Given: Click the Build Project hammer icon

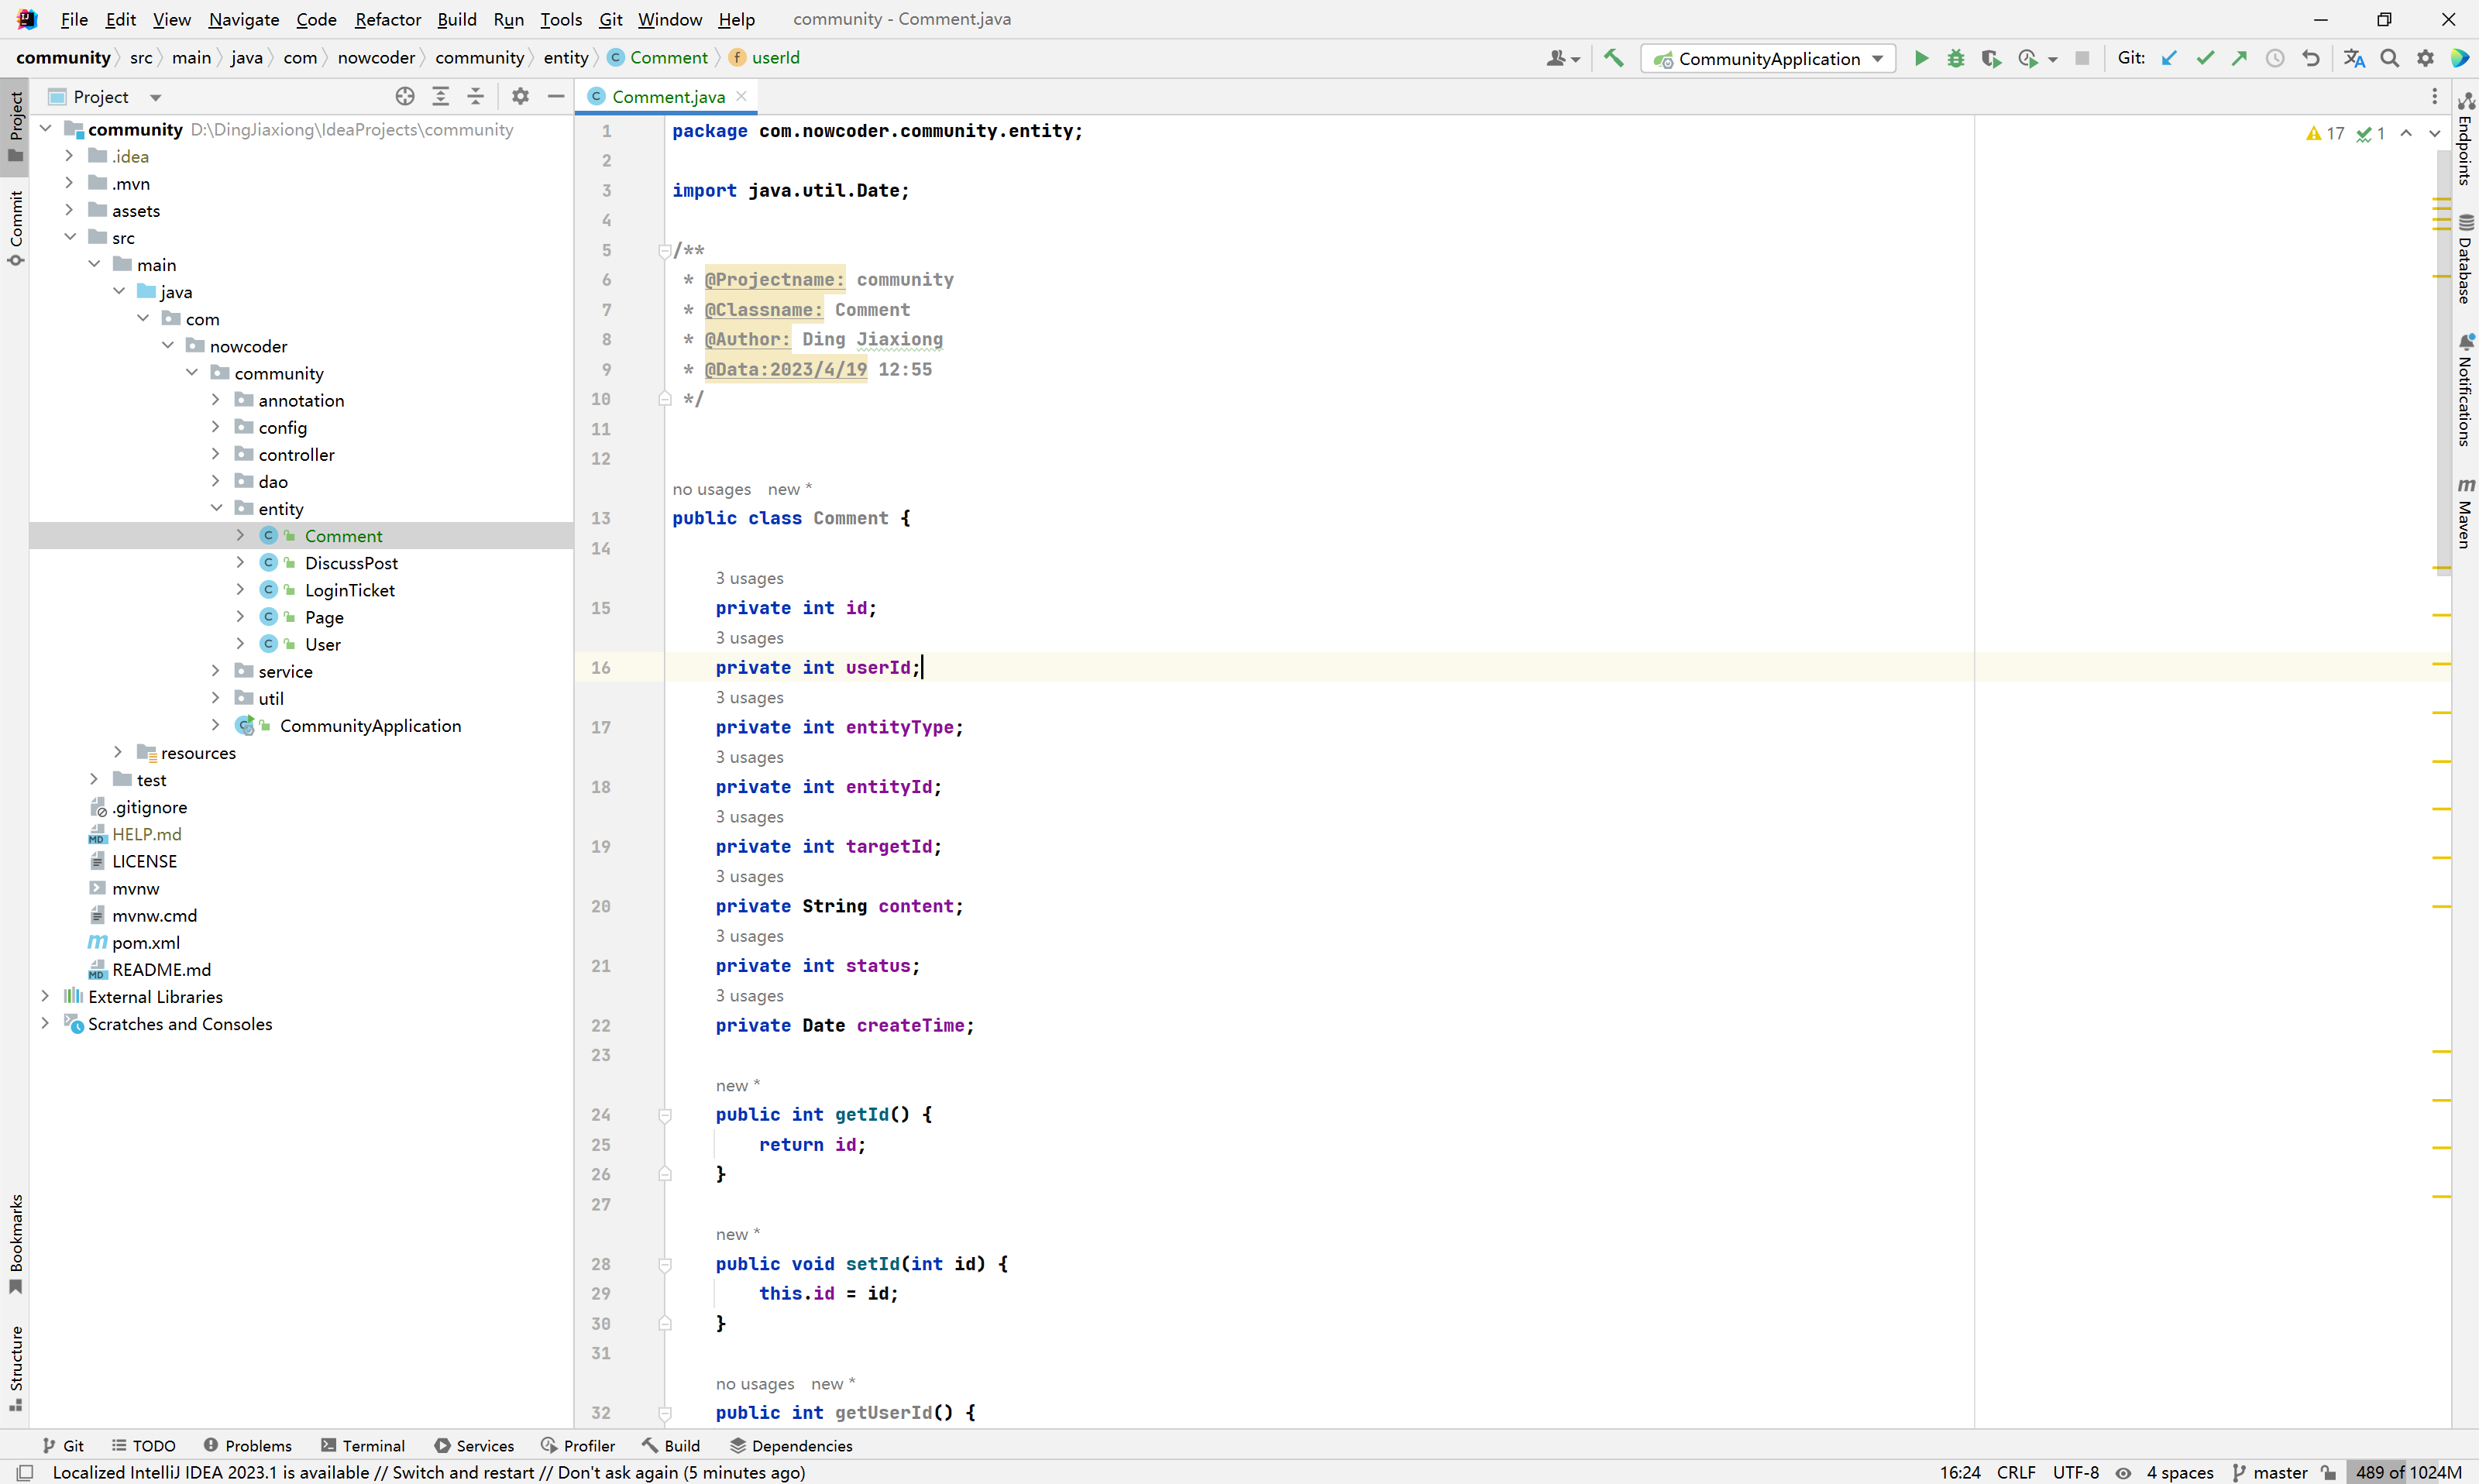Looking at the screenshot, I should pos(1613,58).
